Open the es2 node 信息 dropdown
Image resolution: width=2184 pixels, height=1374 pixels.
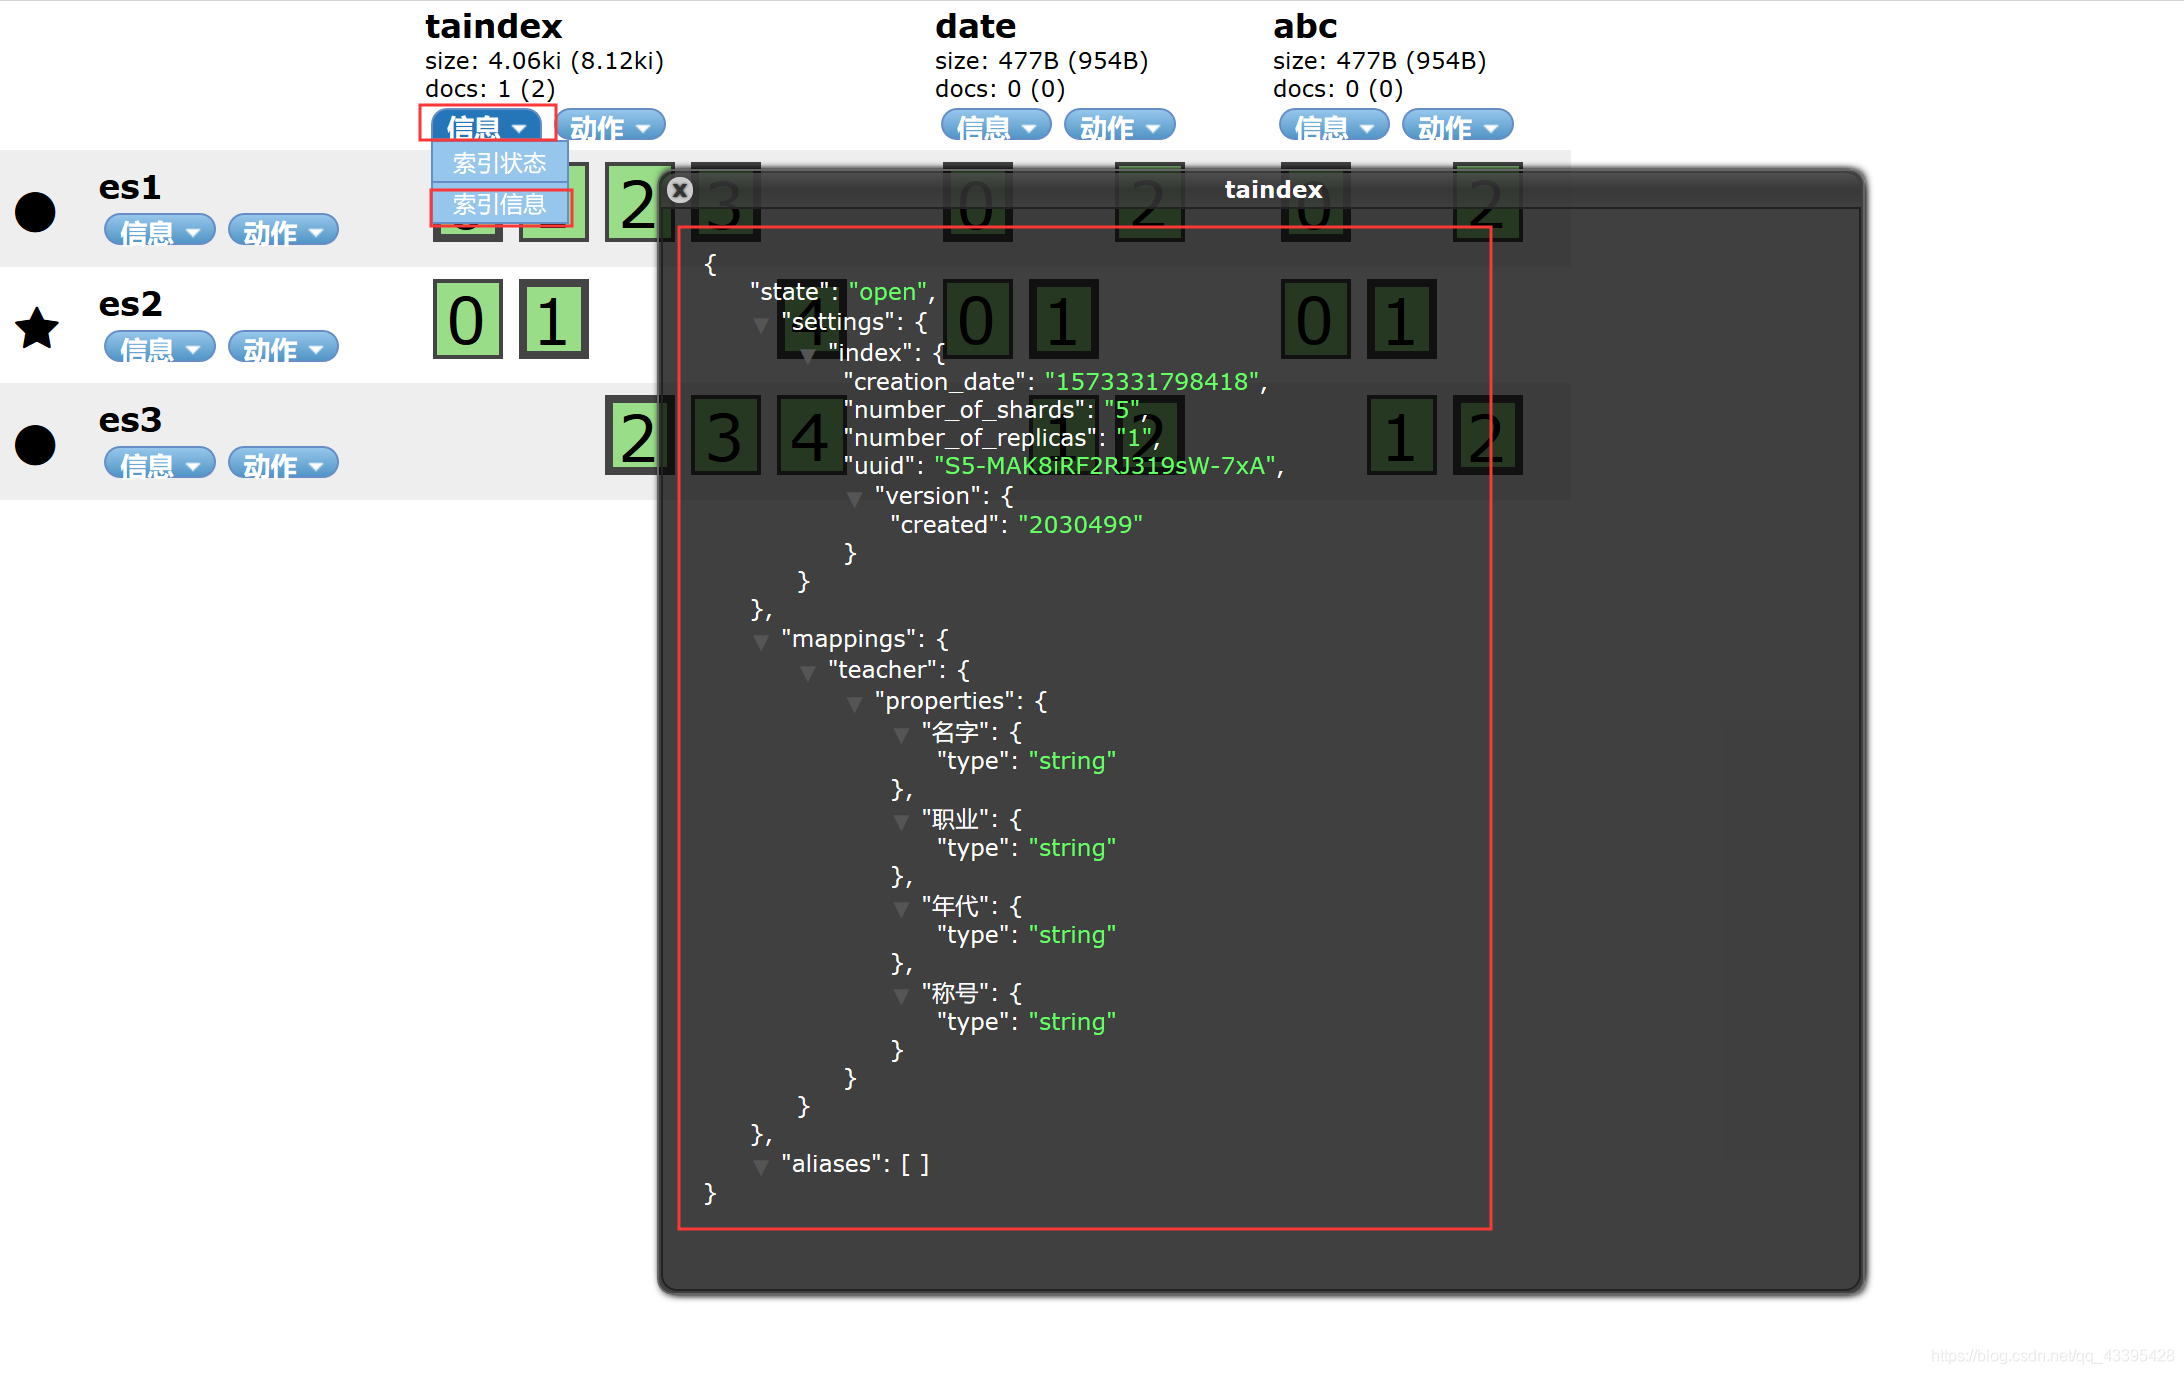click(x=160, y=348)
